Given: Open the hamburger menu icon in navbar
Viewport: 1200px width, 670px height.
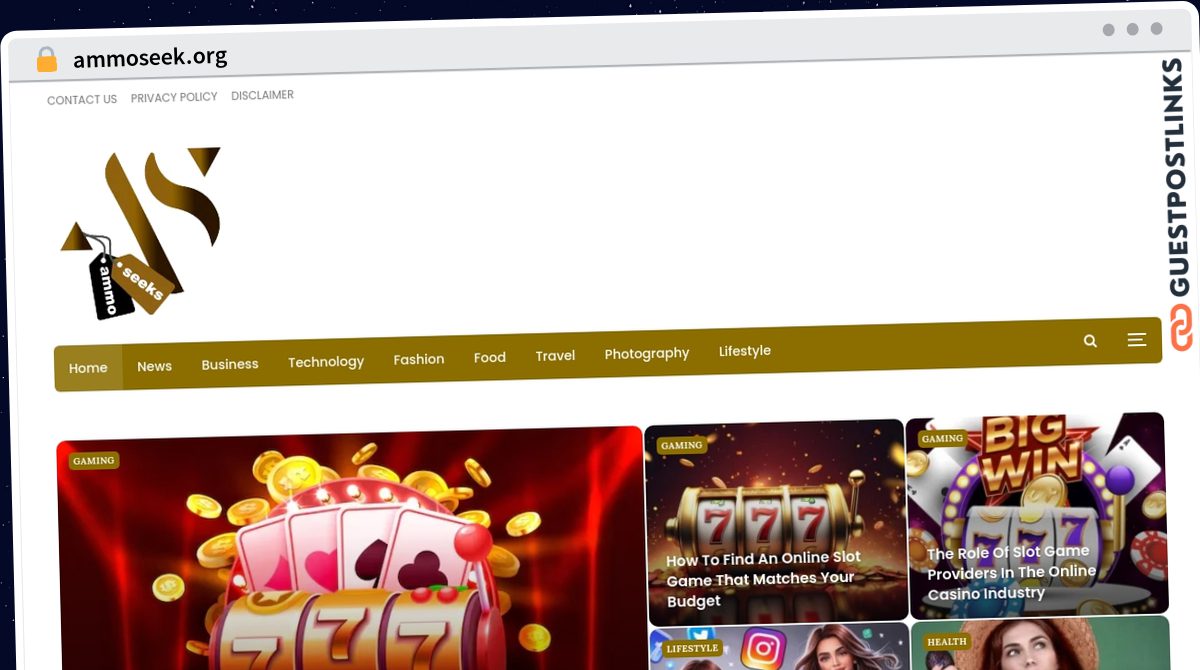Looking at the screenshot, I should pyautogui.click(x=1137, y=340).
